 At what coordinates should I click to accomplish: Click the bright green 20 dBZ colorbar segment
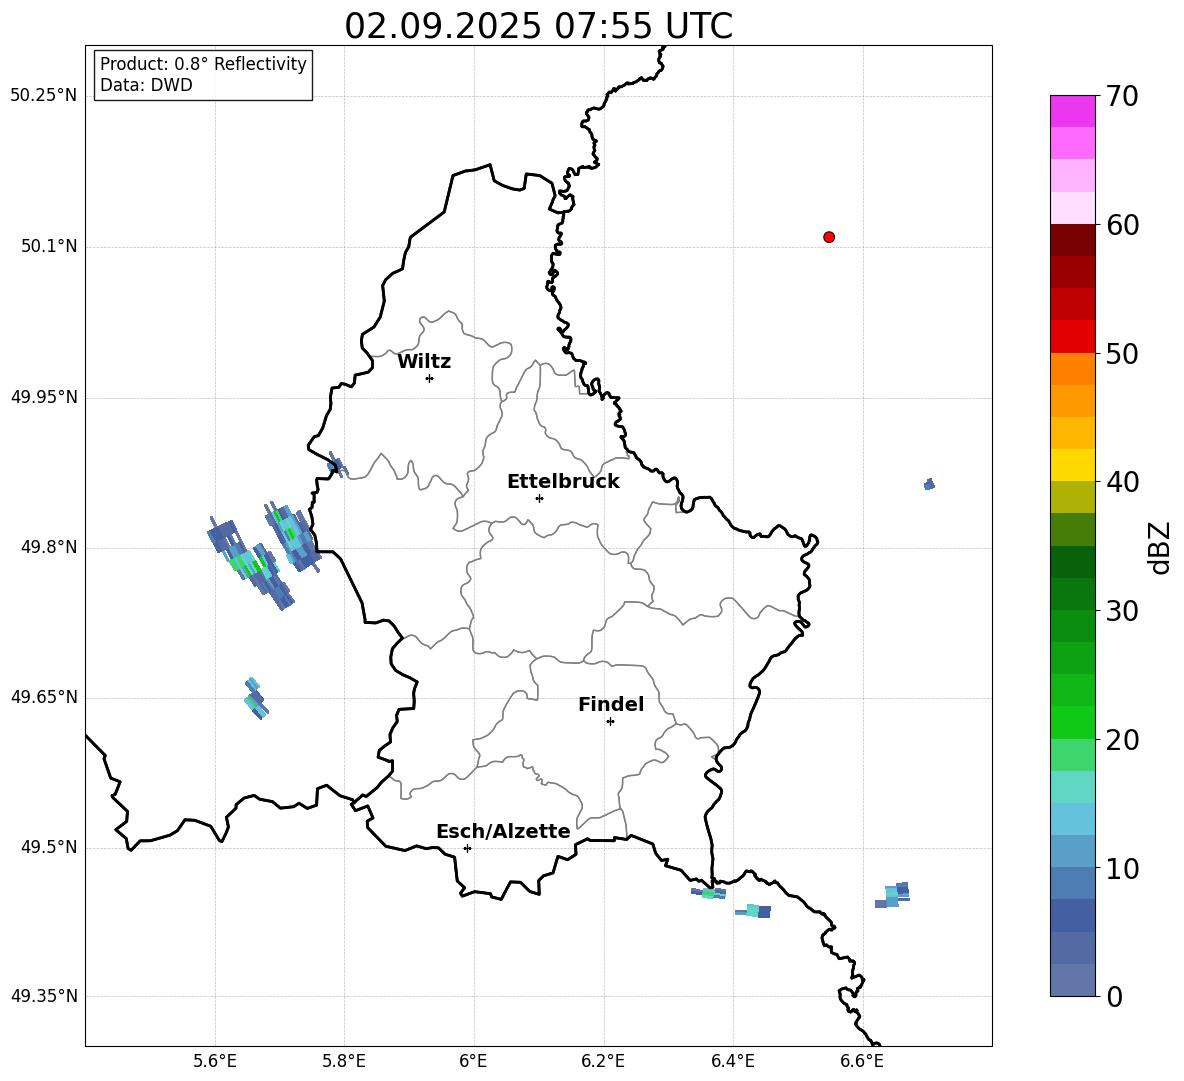(x=1072, y=722)
